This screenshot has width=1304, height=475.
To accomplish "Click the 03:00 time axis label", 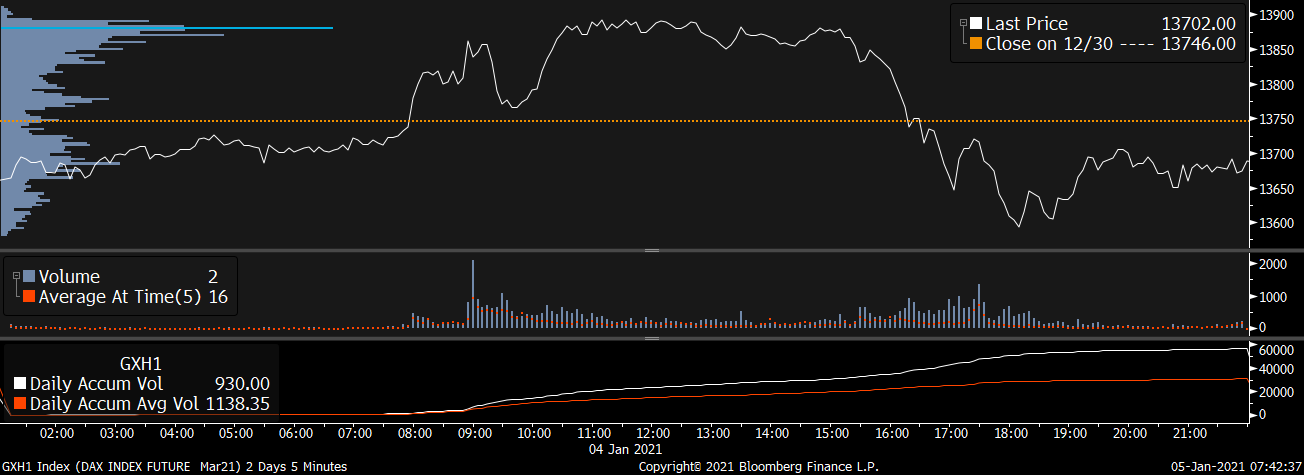I will (117, 433).
